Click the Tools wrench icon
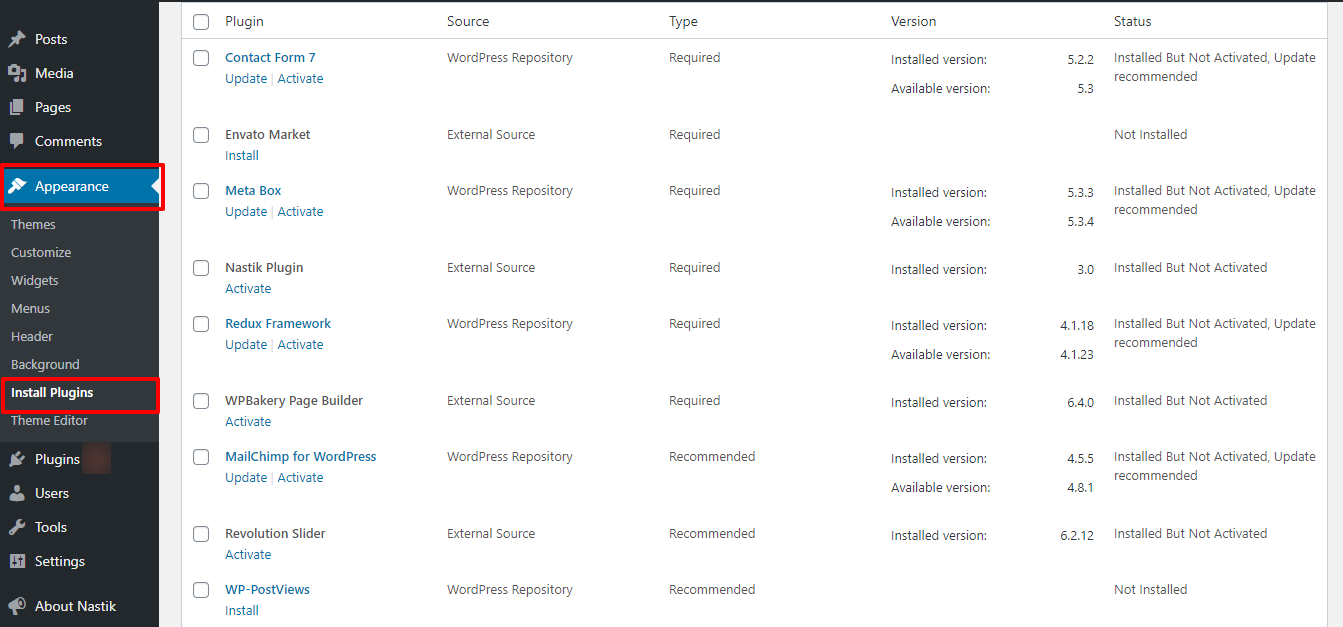 point(17,527)
